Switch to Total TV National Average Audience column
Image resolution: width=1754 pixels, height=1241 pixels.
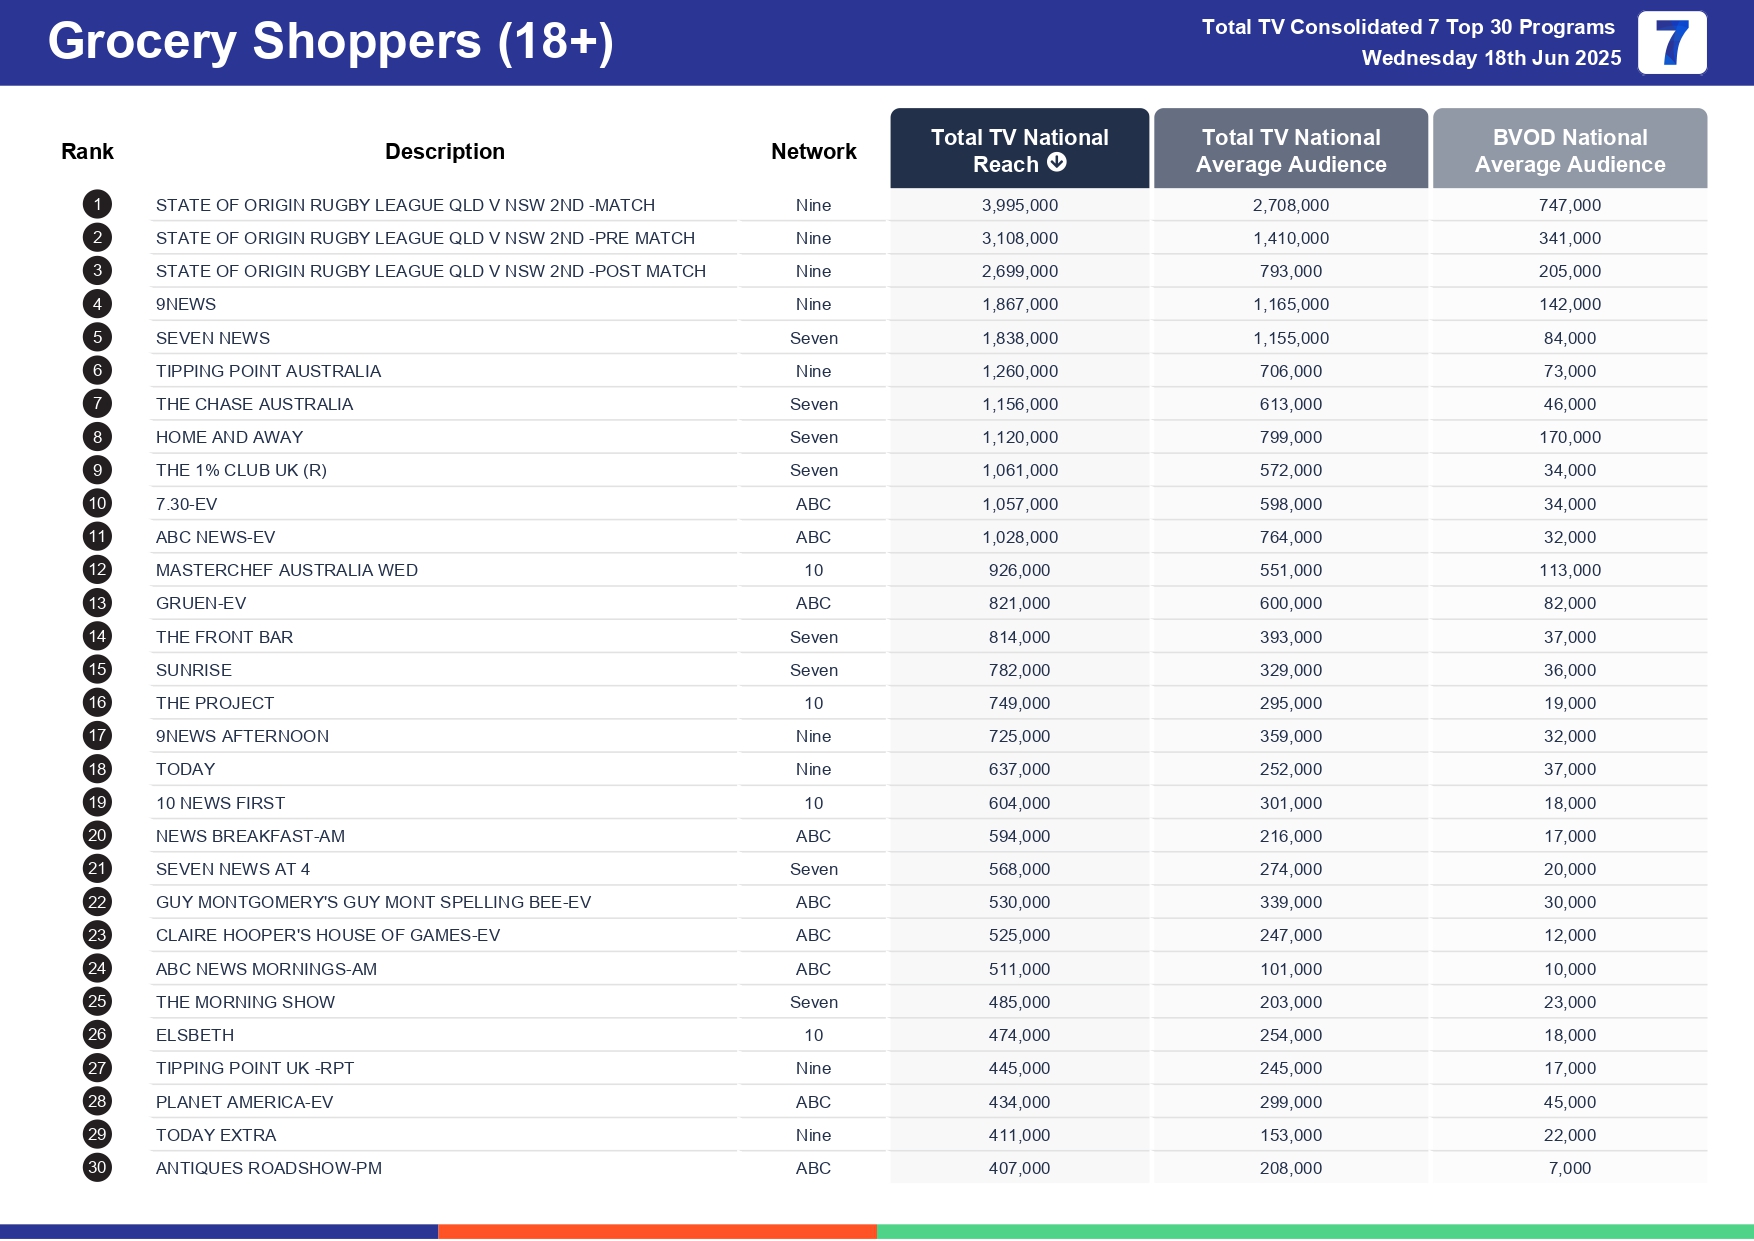tap(1290, 150)
